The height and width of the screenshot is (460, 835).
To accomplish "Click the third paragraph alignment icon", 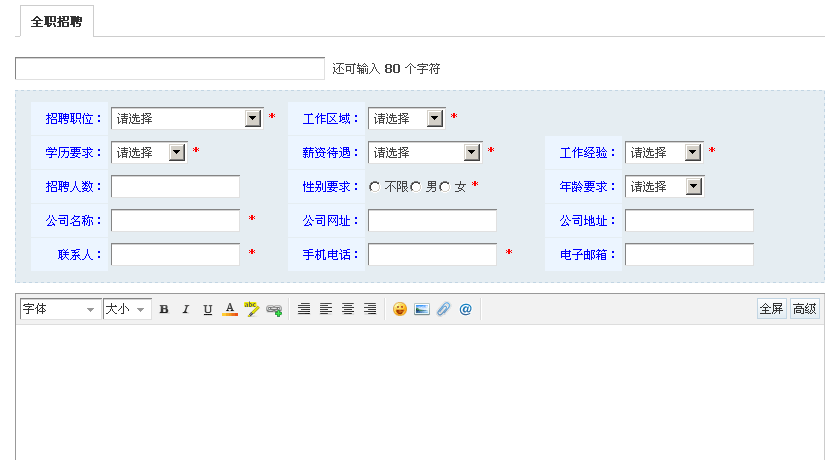I will tap(348, 309).
